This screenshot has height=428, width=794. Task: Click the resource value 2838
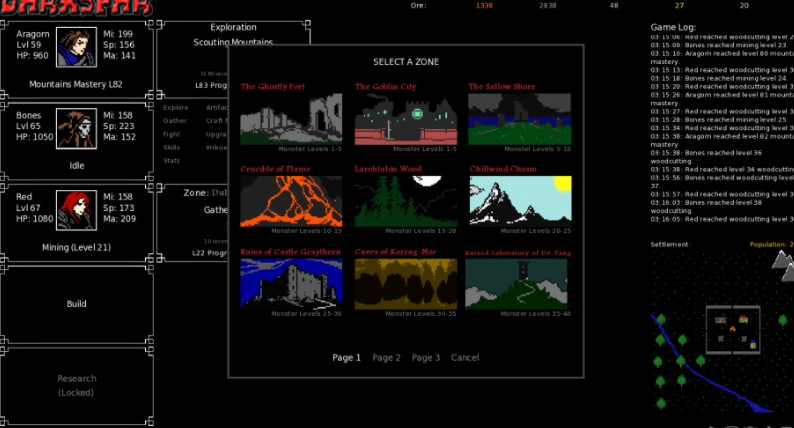pos(547,6)
